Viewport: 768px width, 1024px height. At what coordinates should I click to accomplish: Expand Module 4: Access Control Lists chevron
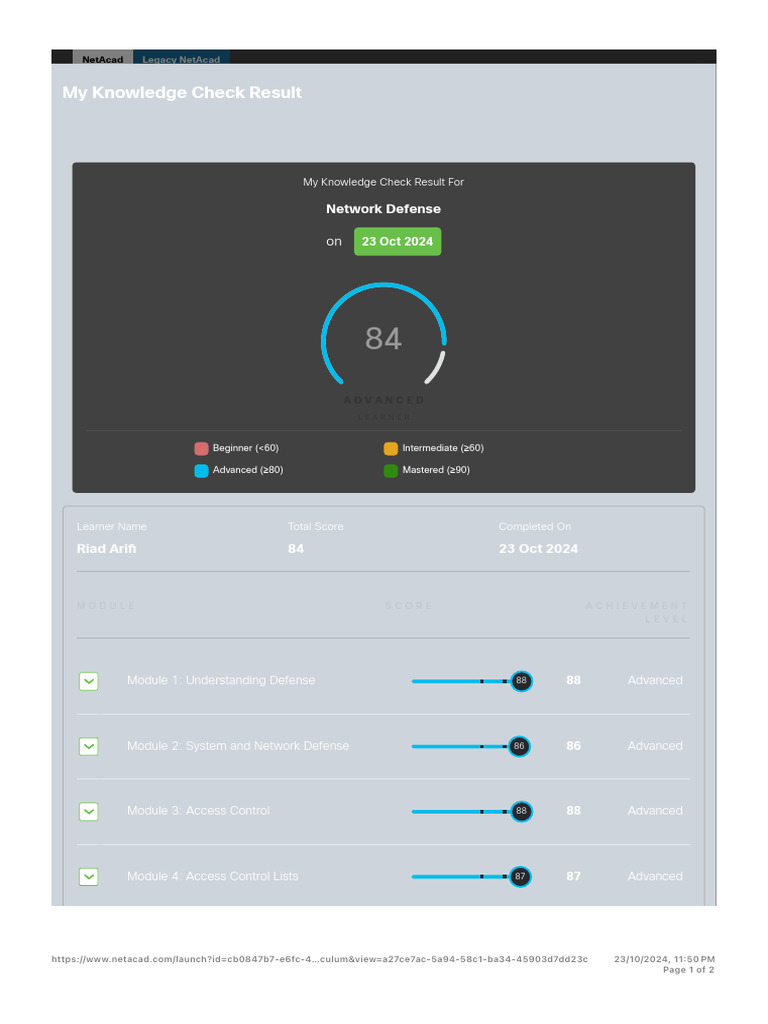[x=89, y=876]
